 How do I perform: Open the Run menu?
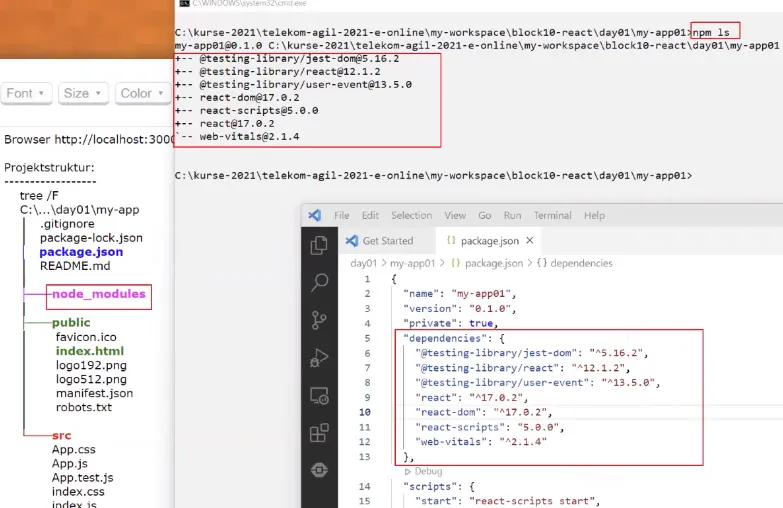click(512, 215)
